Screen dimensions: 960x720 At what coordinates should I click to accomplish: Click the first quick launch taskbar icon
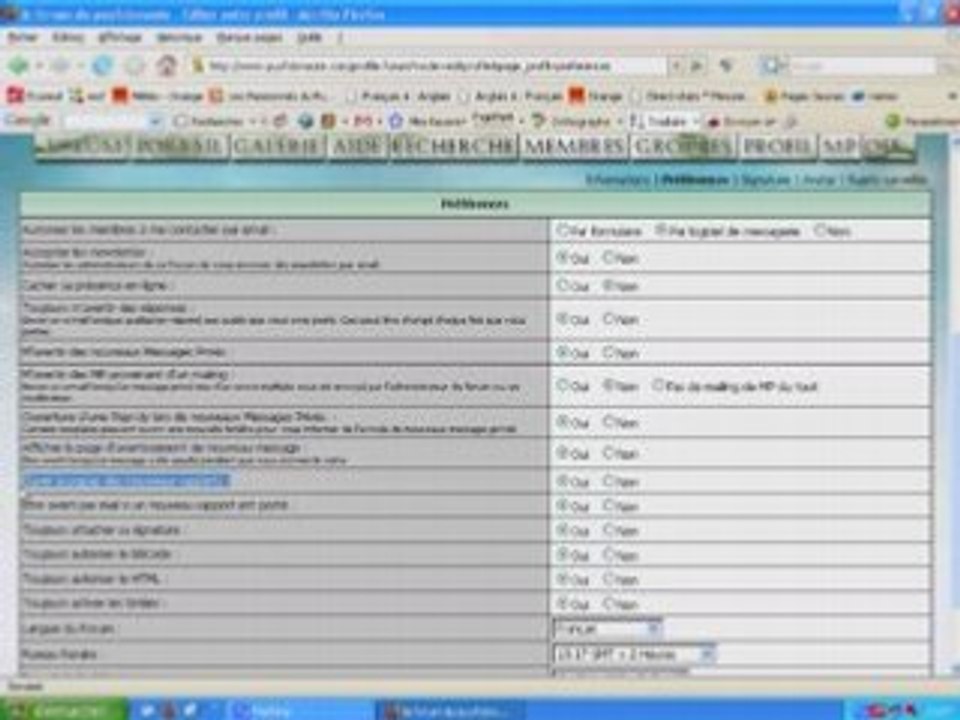click(x=147, y=710)
